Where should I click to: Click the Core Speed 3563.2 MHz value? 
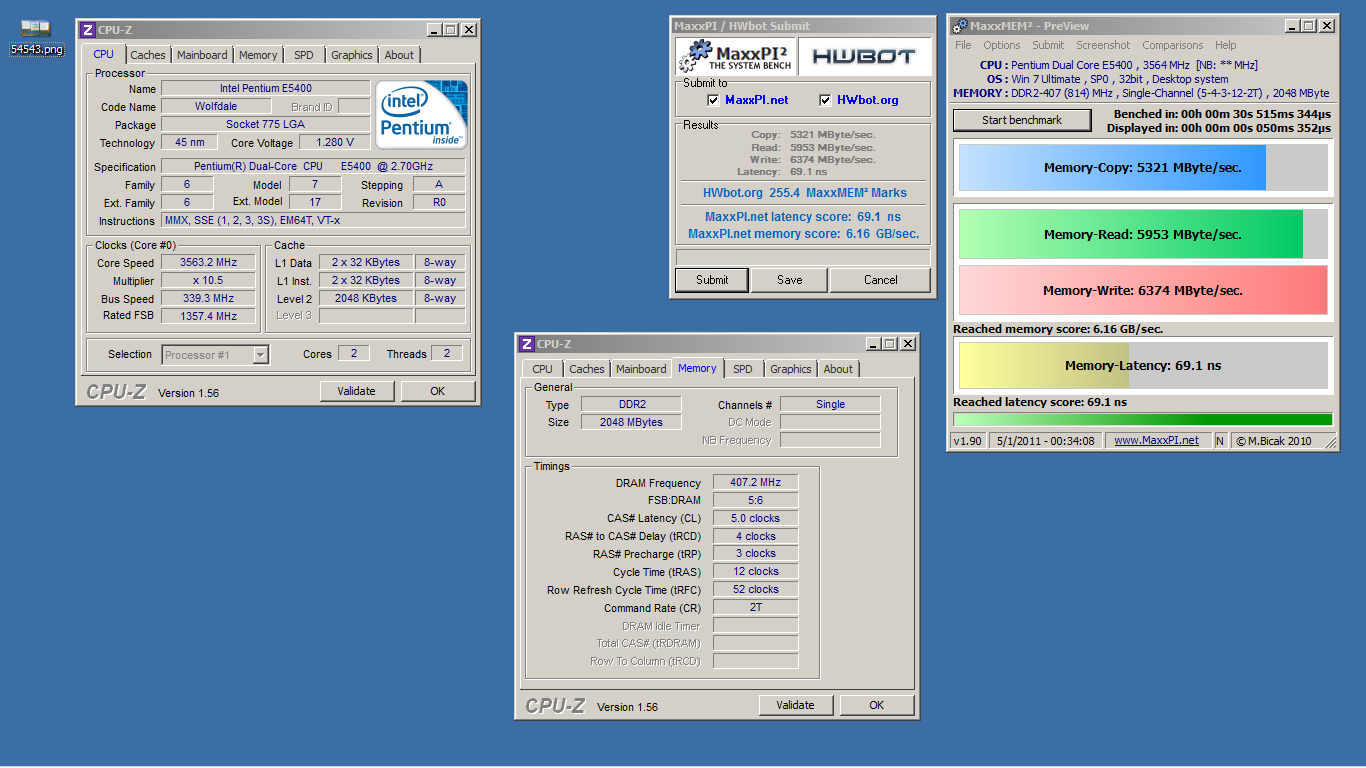(209, 263)
